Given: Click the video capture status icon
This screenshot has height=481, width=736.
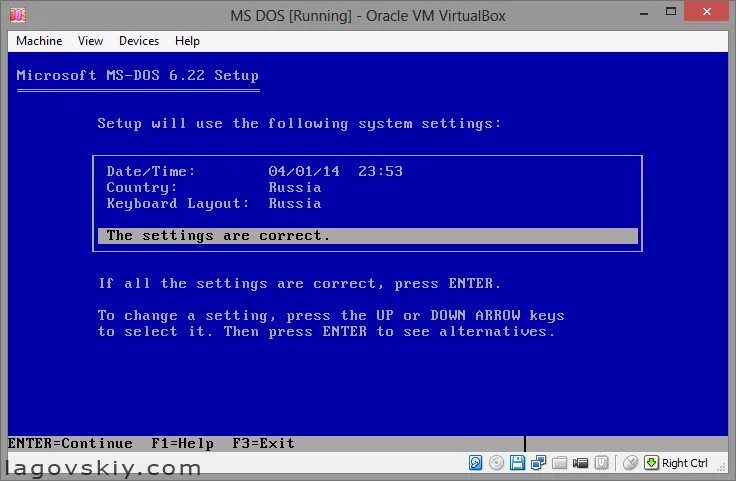Looking at the screenshot, I should click(x=580, y=463).
